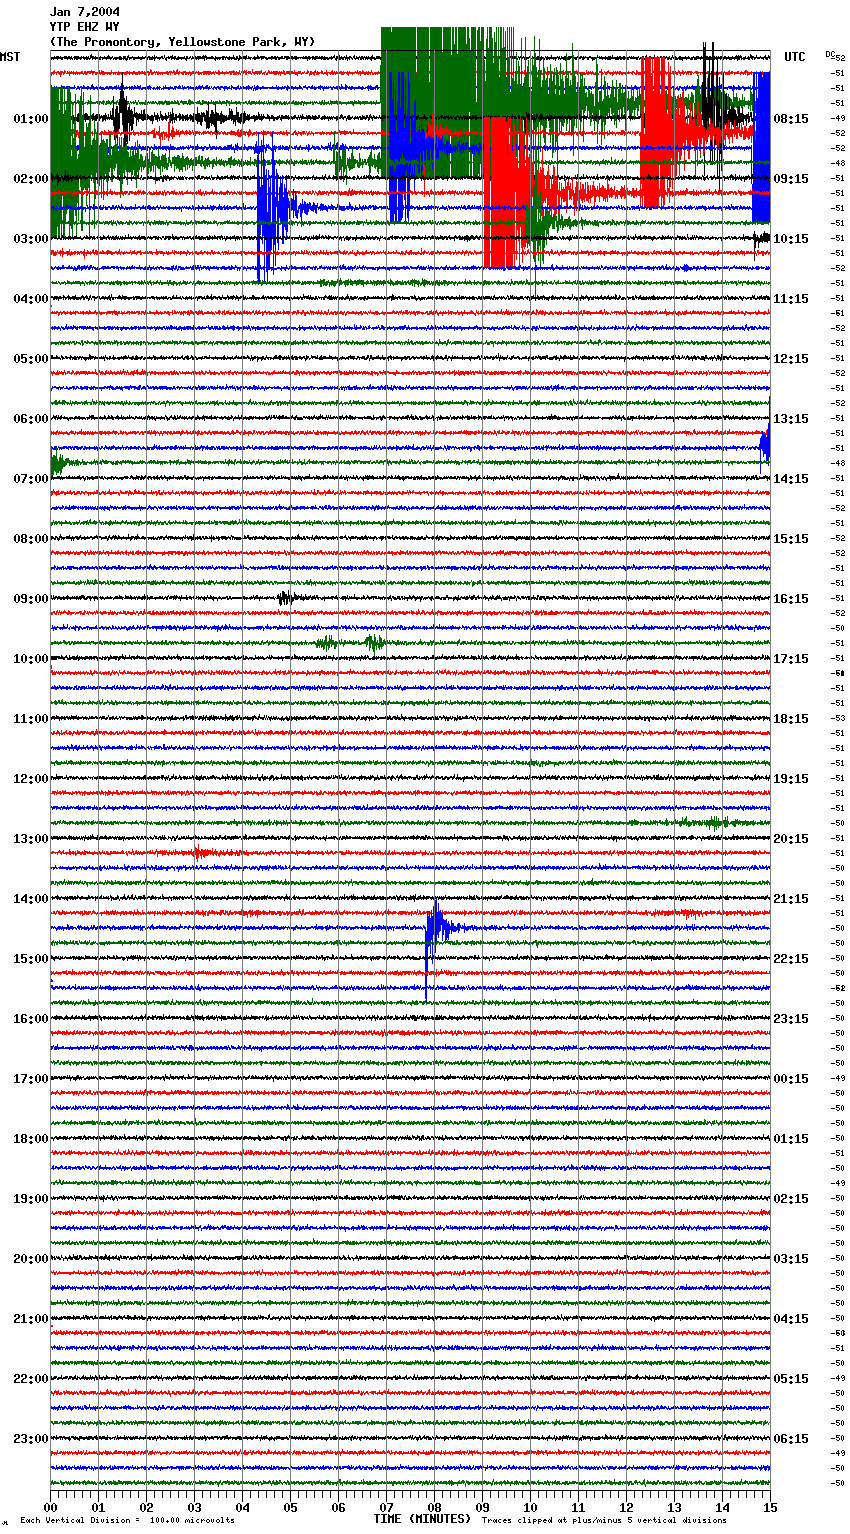This screenshot has width=850, height=1534.
Task: Select the 09:00 MST hour label
Action: tap(31, 599)
